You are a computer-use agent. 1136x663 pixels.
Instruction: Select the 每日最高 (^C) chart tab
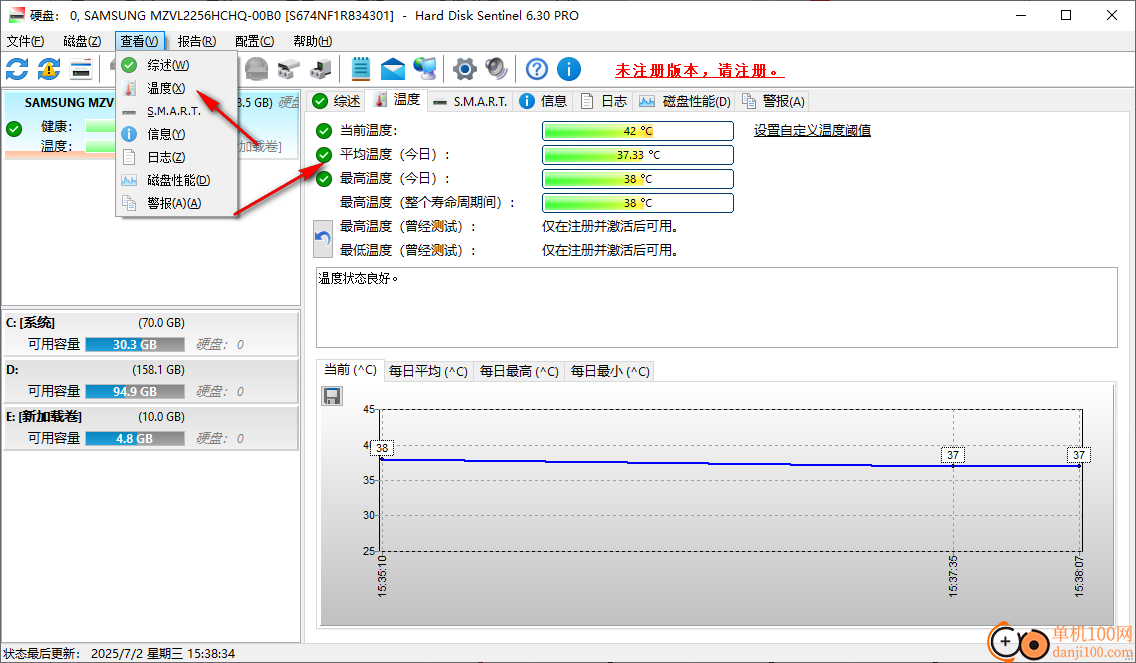click(519, 372)
